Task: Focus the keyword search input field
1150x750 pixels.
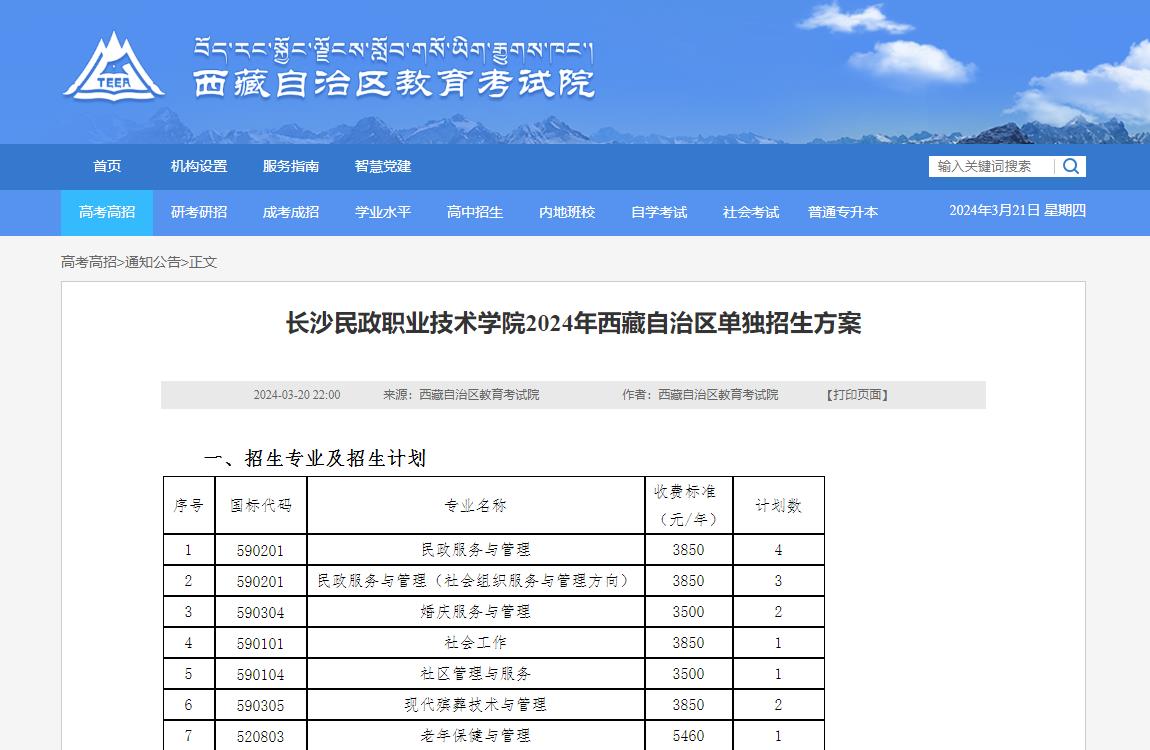Action: [x=993, y=166]
